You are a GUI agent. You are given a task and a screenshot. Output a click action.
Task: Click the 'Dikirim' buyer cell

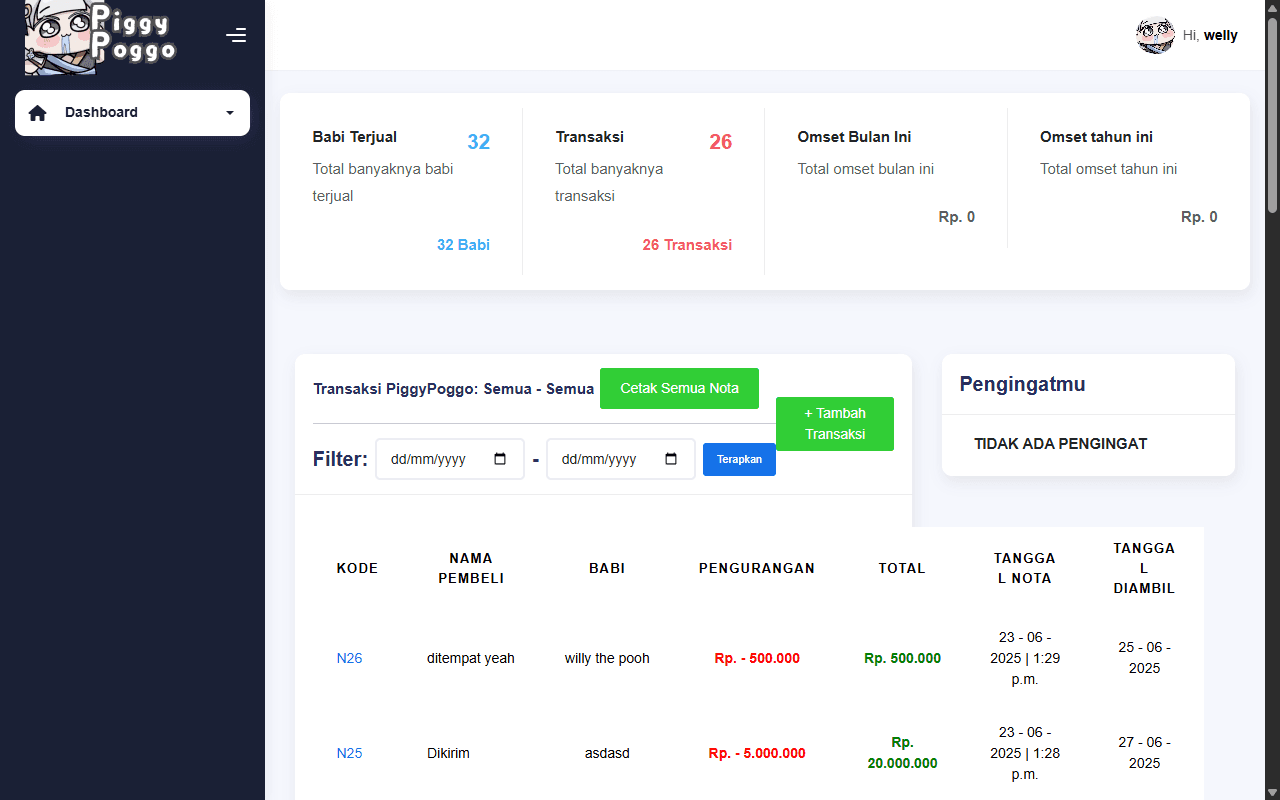[x=448, y=753]
